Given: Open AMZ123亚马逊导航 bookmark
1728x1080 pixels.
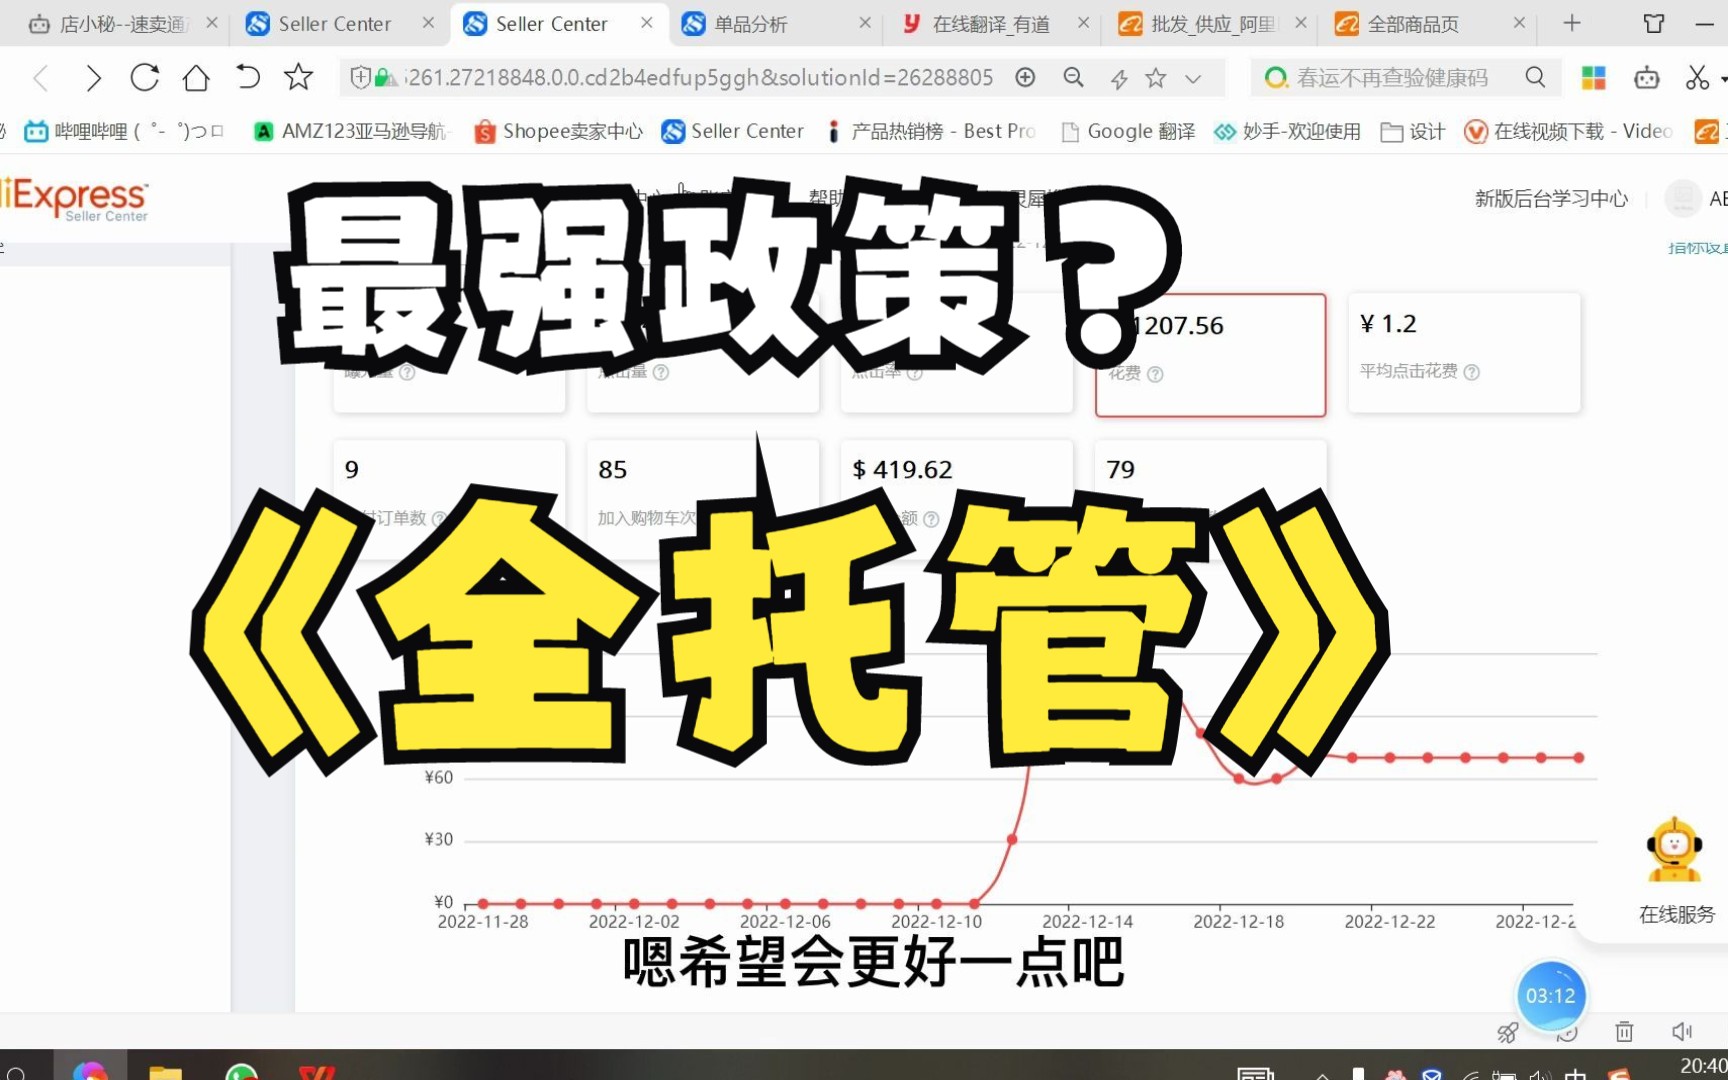Looking at the screenshot, I should (350, 131).
